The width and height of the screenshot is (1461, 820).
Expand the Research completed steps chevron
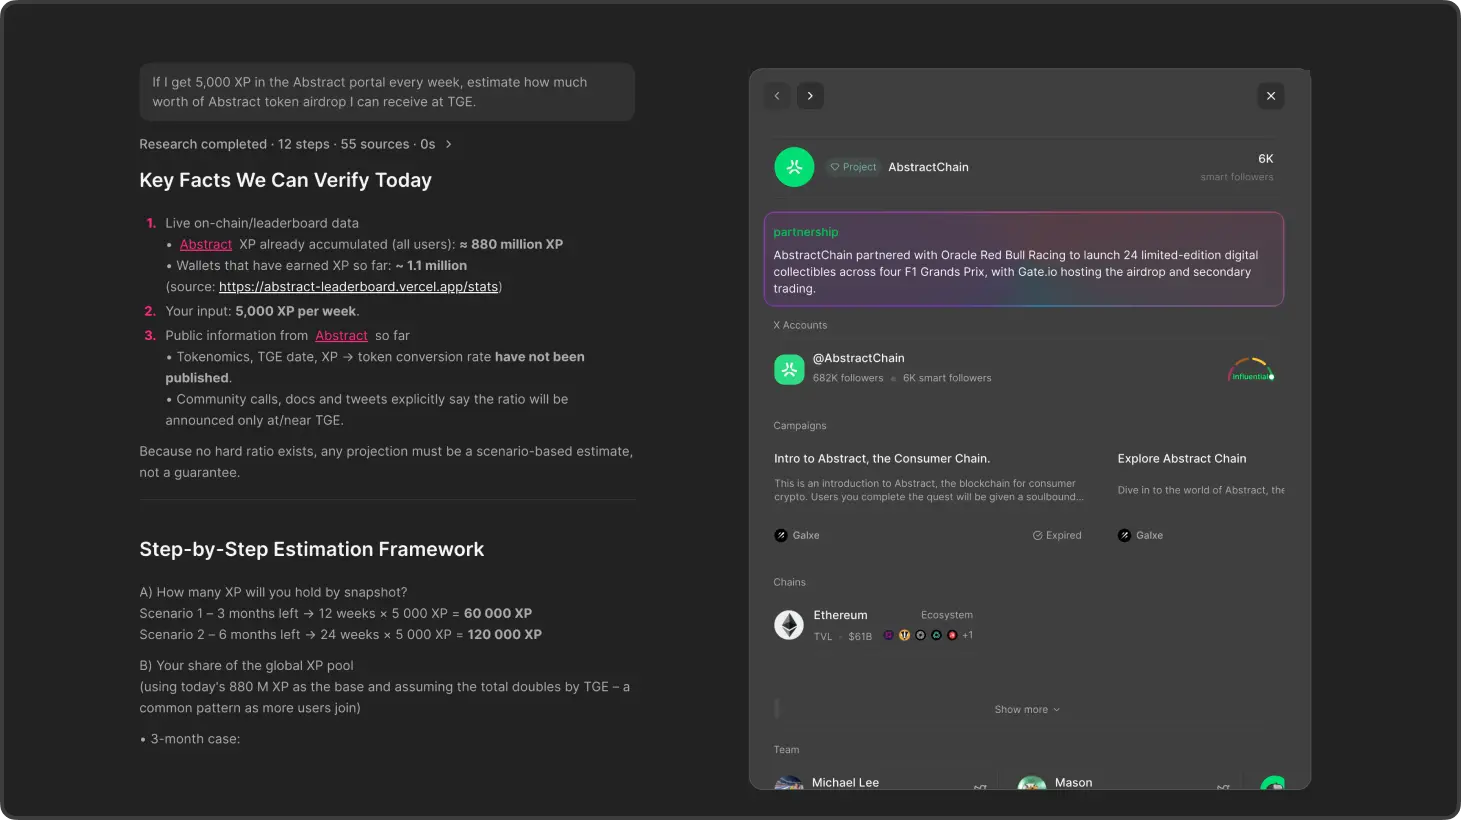click(x=448, y=144)
